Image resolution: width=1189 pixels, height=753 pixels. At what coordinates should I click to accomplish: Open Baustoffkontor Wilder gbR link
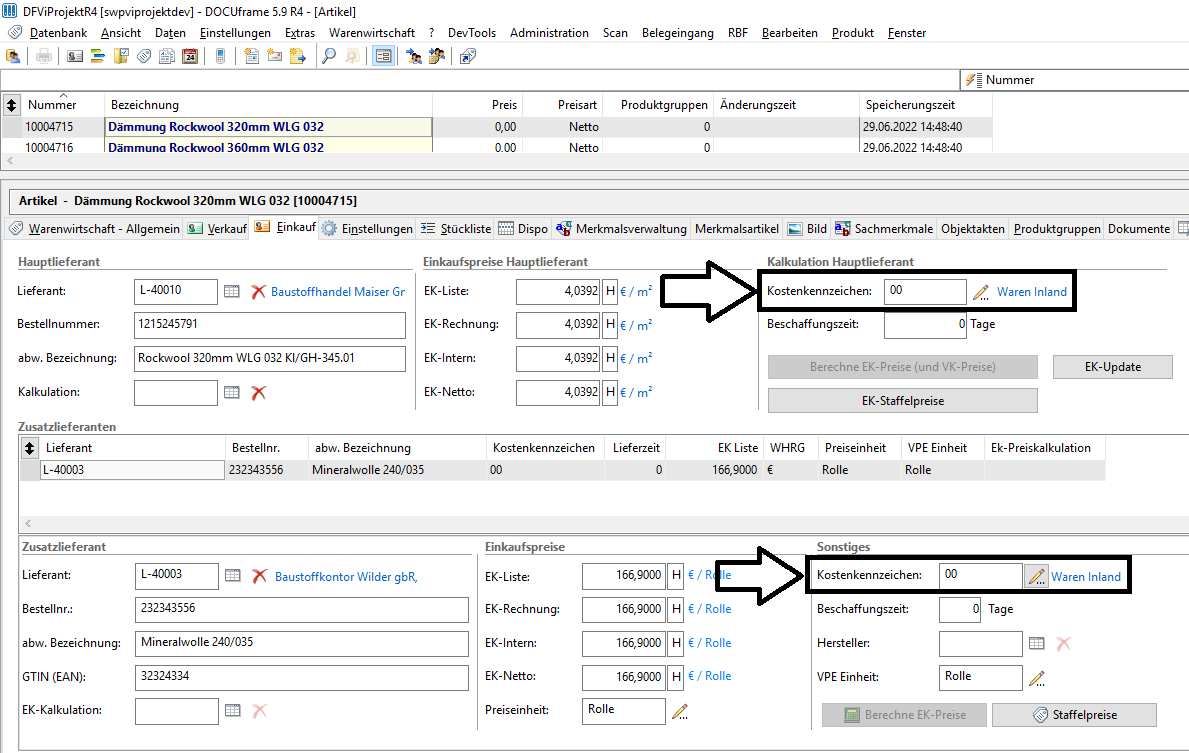click(x=346, y=577)
